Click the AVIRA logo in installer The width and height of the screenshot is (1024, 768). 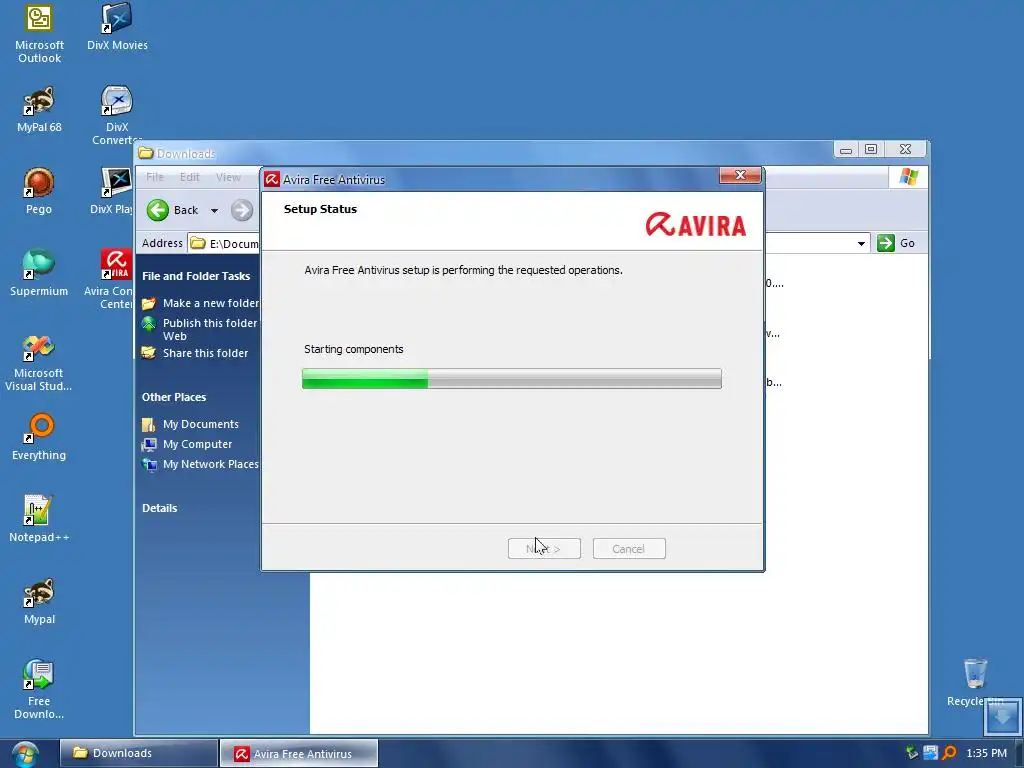[696, 224]
